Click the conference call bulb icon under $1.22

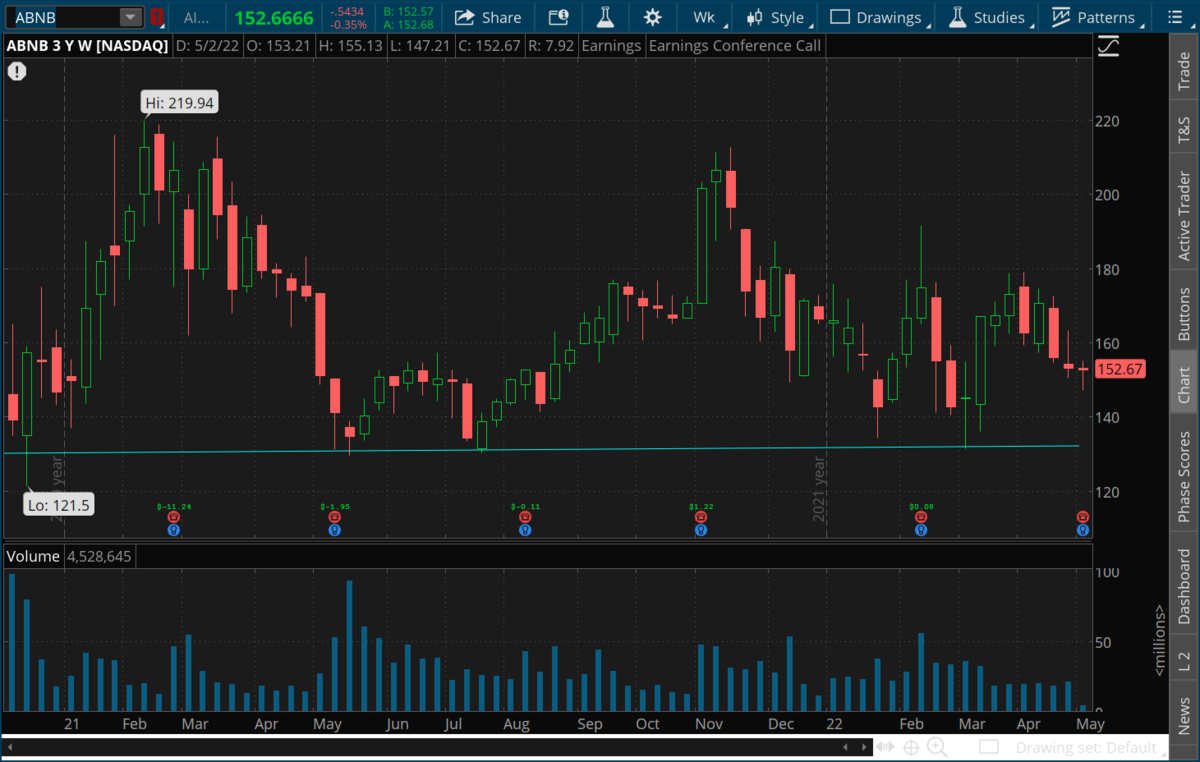[700, 530]
